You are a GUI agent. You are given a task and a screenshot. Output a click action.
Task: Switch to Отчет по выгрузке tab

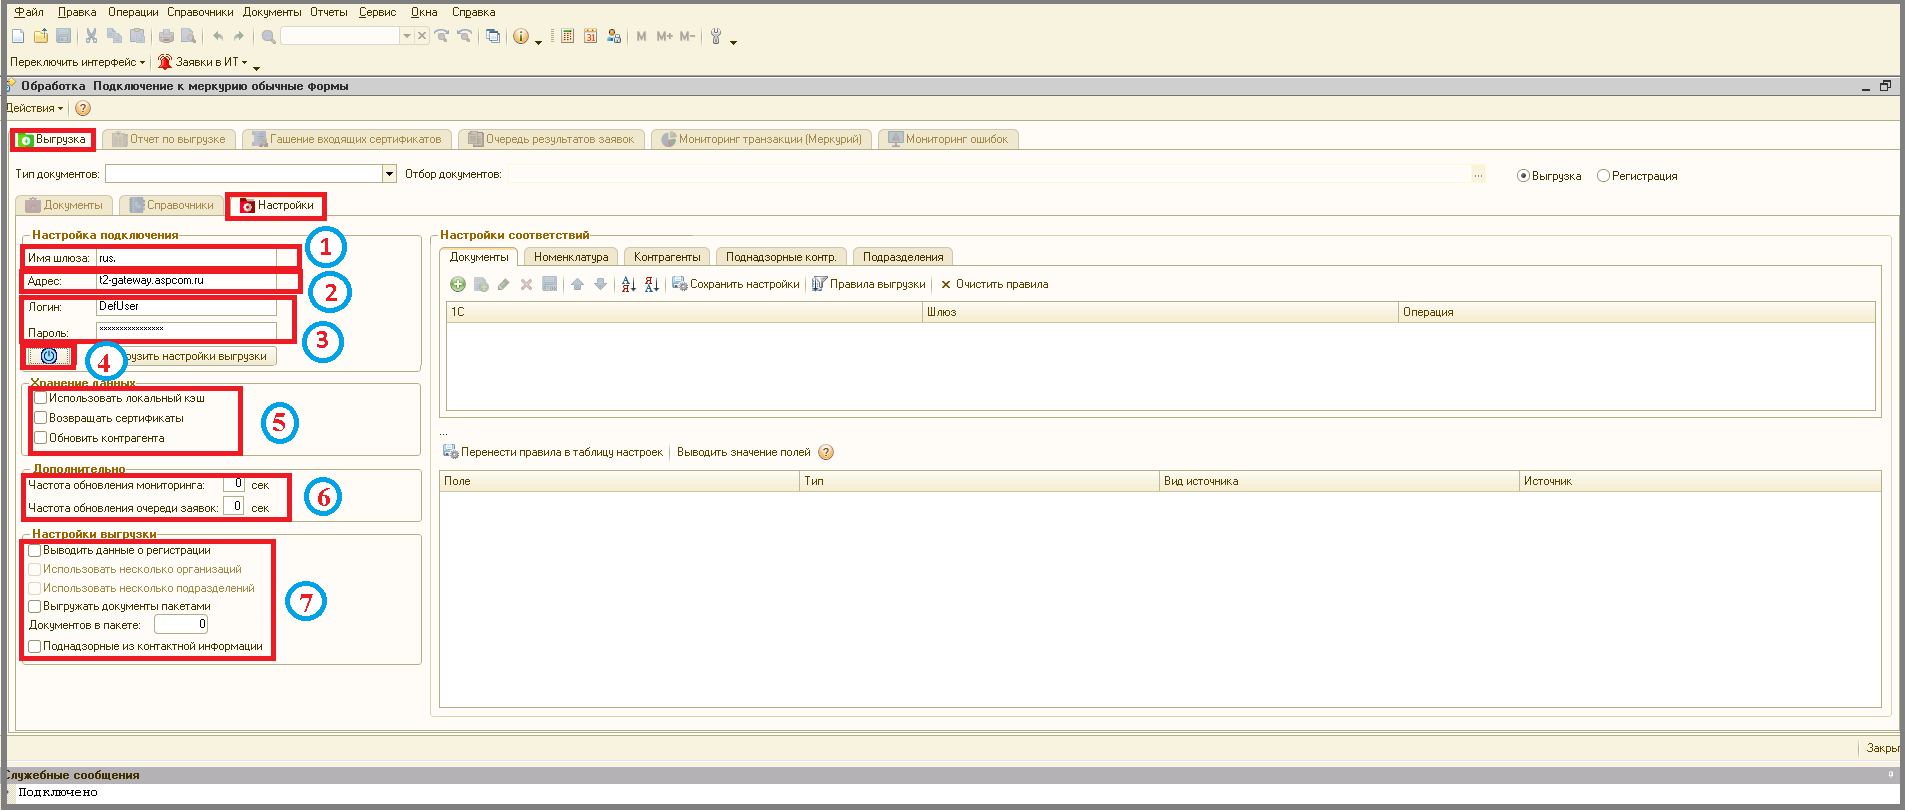click(x=170, y=139)
